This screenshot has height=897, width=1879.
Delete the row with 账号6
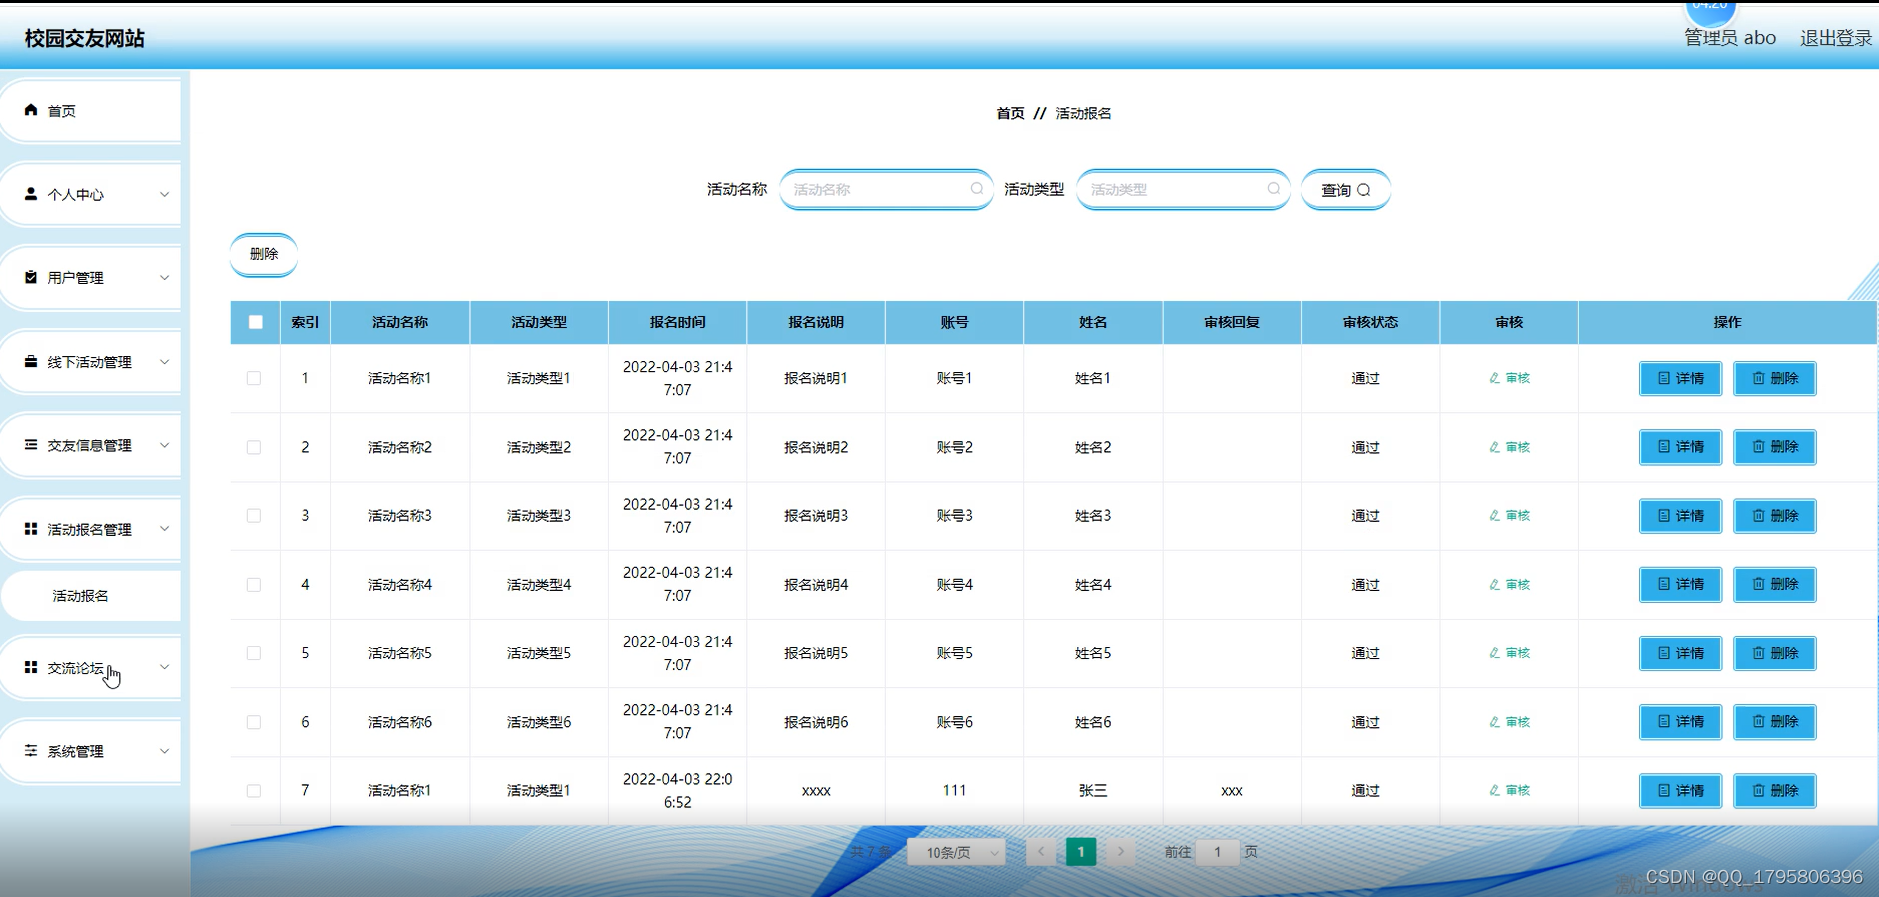(x=1774, y=721)
